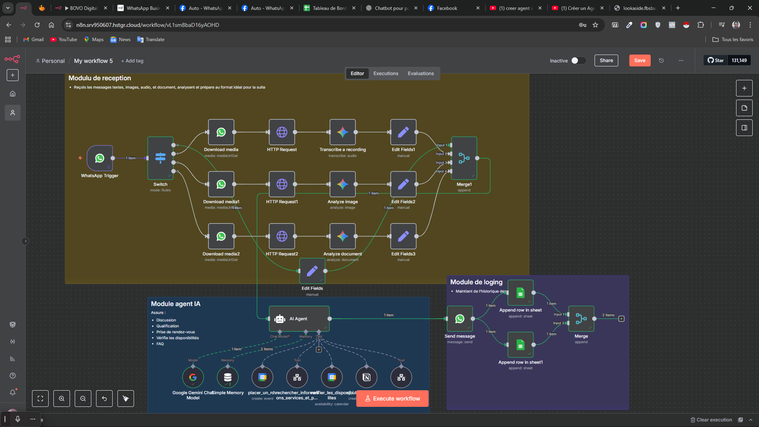Open the three-dot workflow options menu
This screenshot has height=427, width=759.
[x=681, y=60]
